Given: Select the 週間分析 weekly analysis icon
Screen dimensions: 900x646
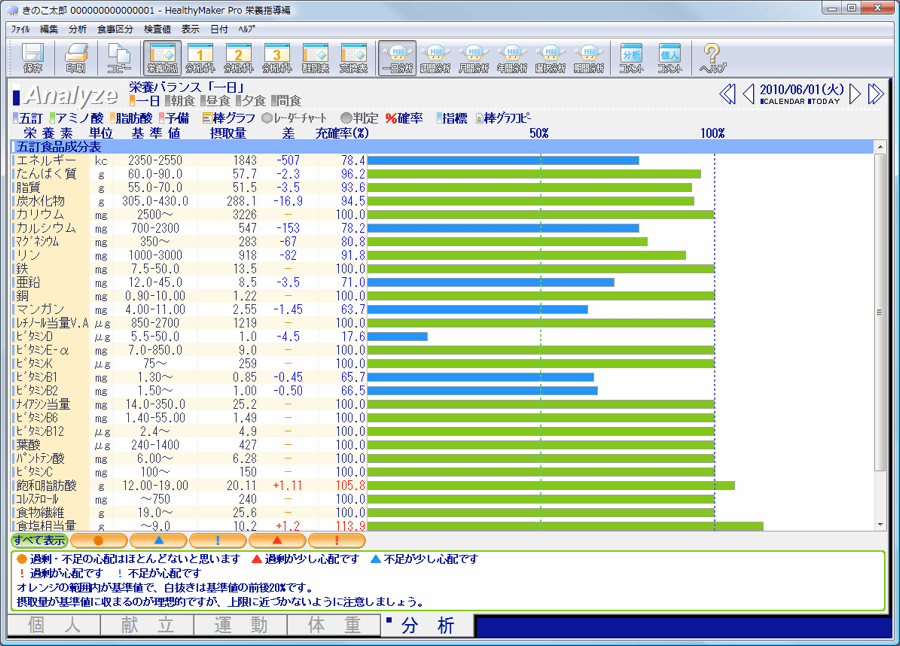Looking at the screenshot, I should point(435,58).
